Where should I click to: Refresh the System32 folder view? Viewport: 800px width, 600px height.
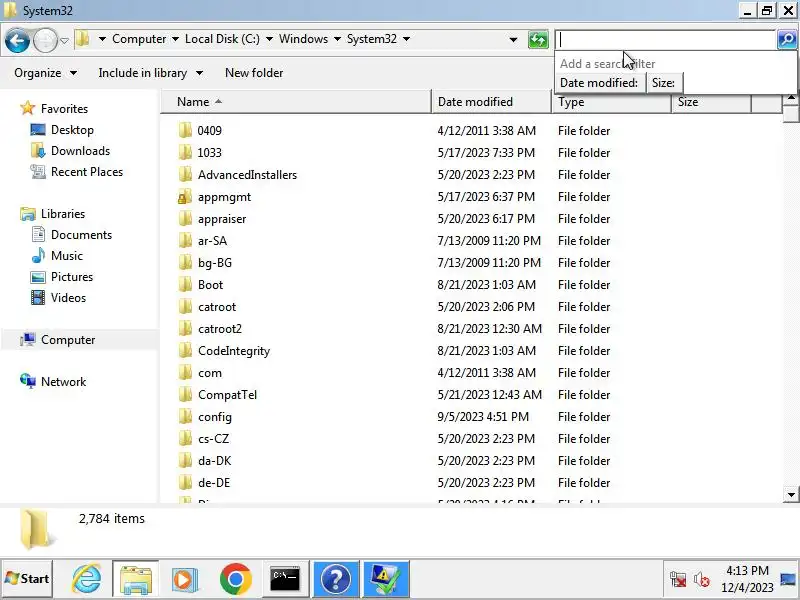pos(538,40)
